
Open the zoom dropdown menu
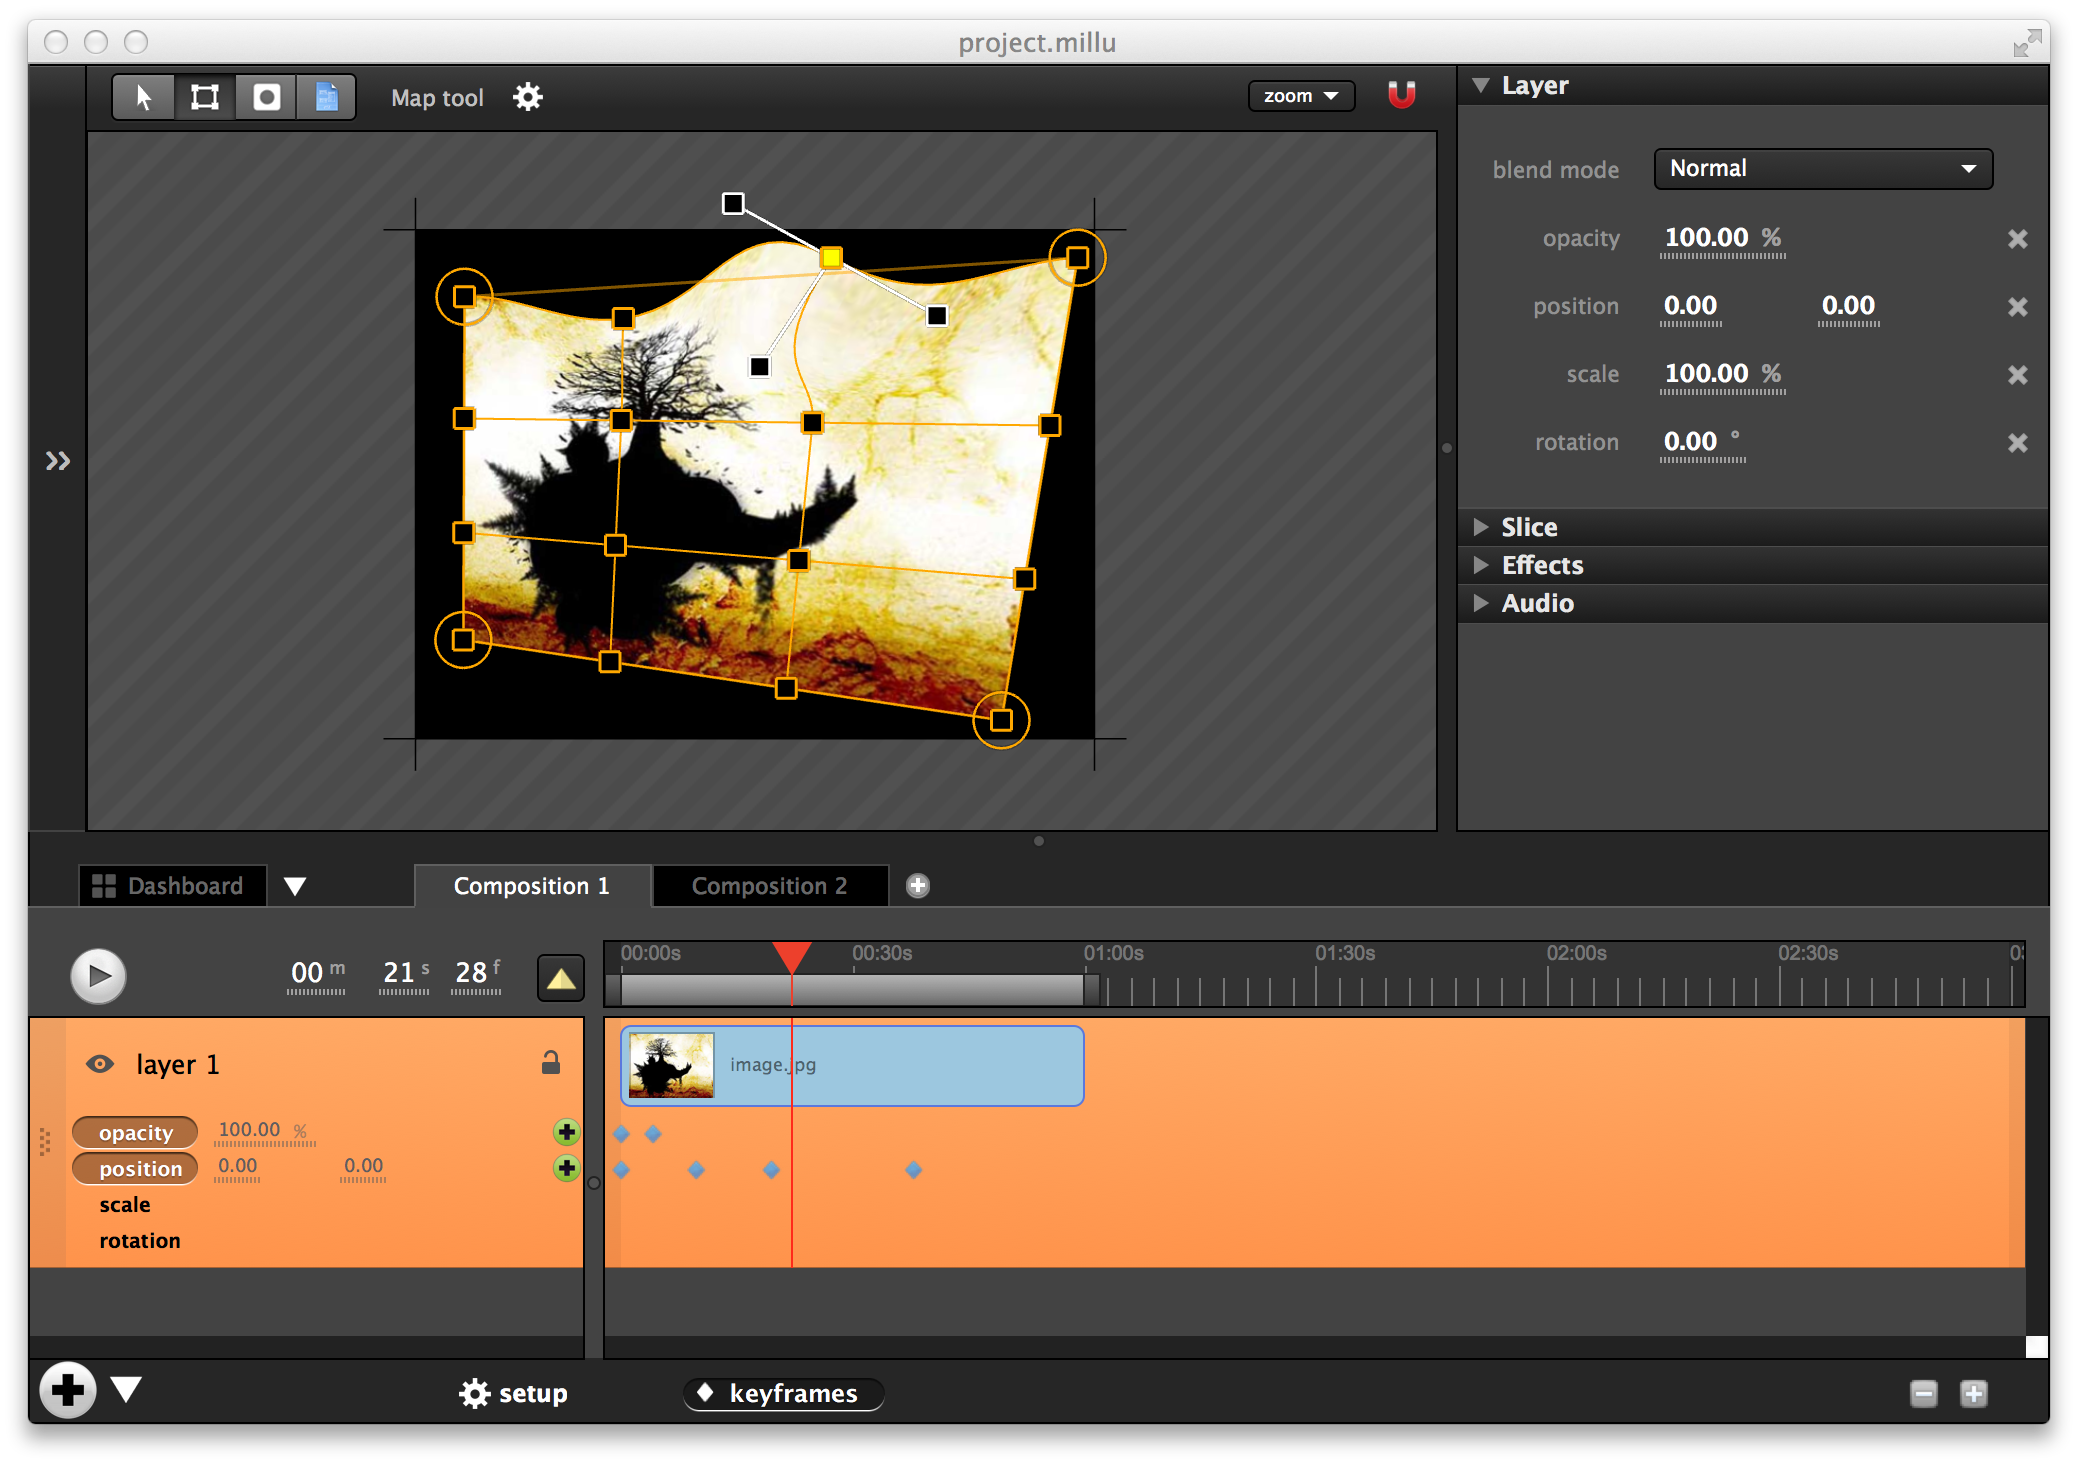click(1300, 96)
